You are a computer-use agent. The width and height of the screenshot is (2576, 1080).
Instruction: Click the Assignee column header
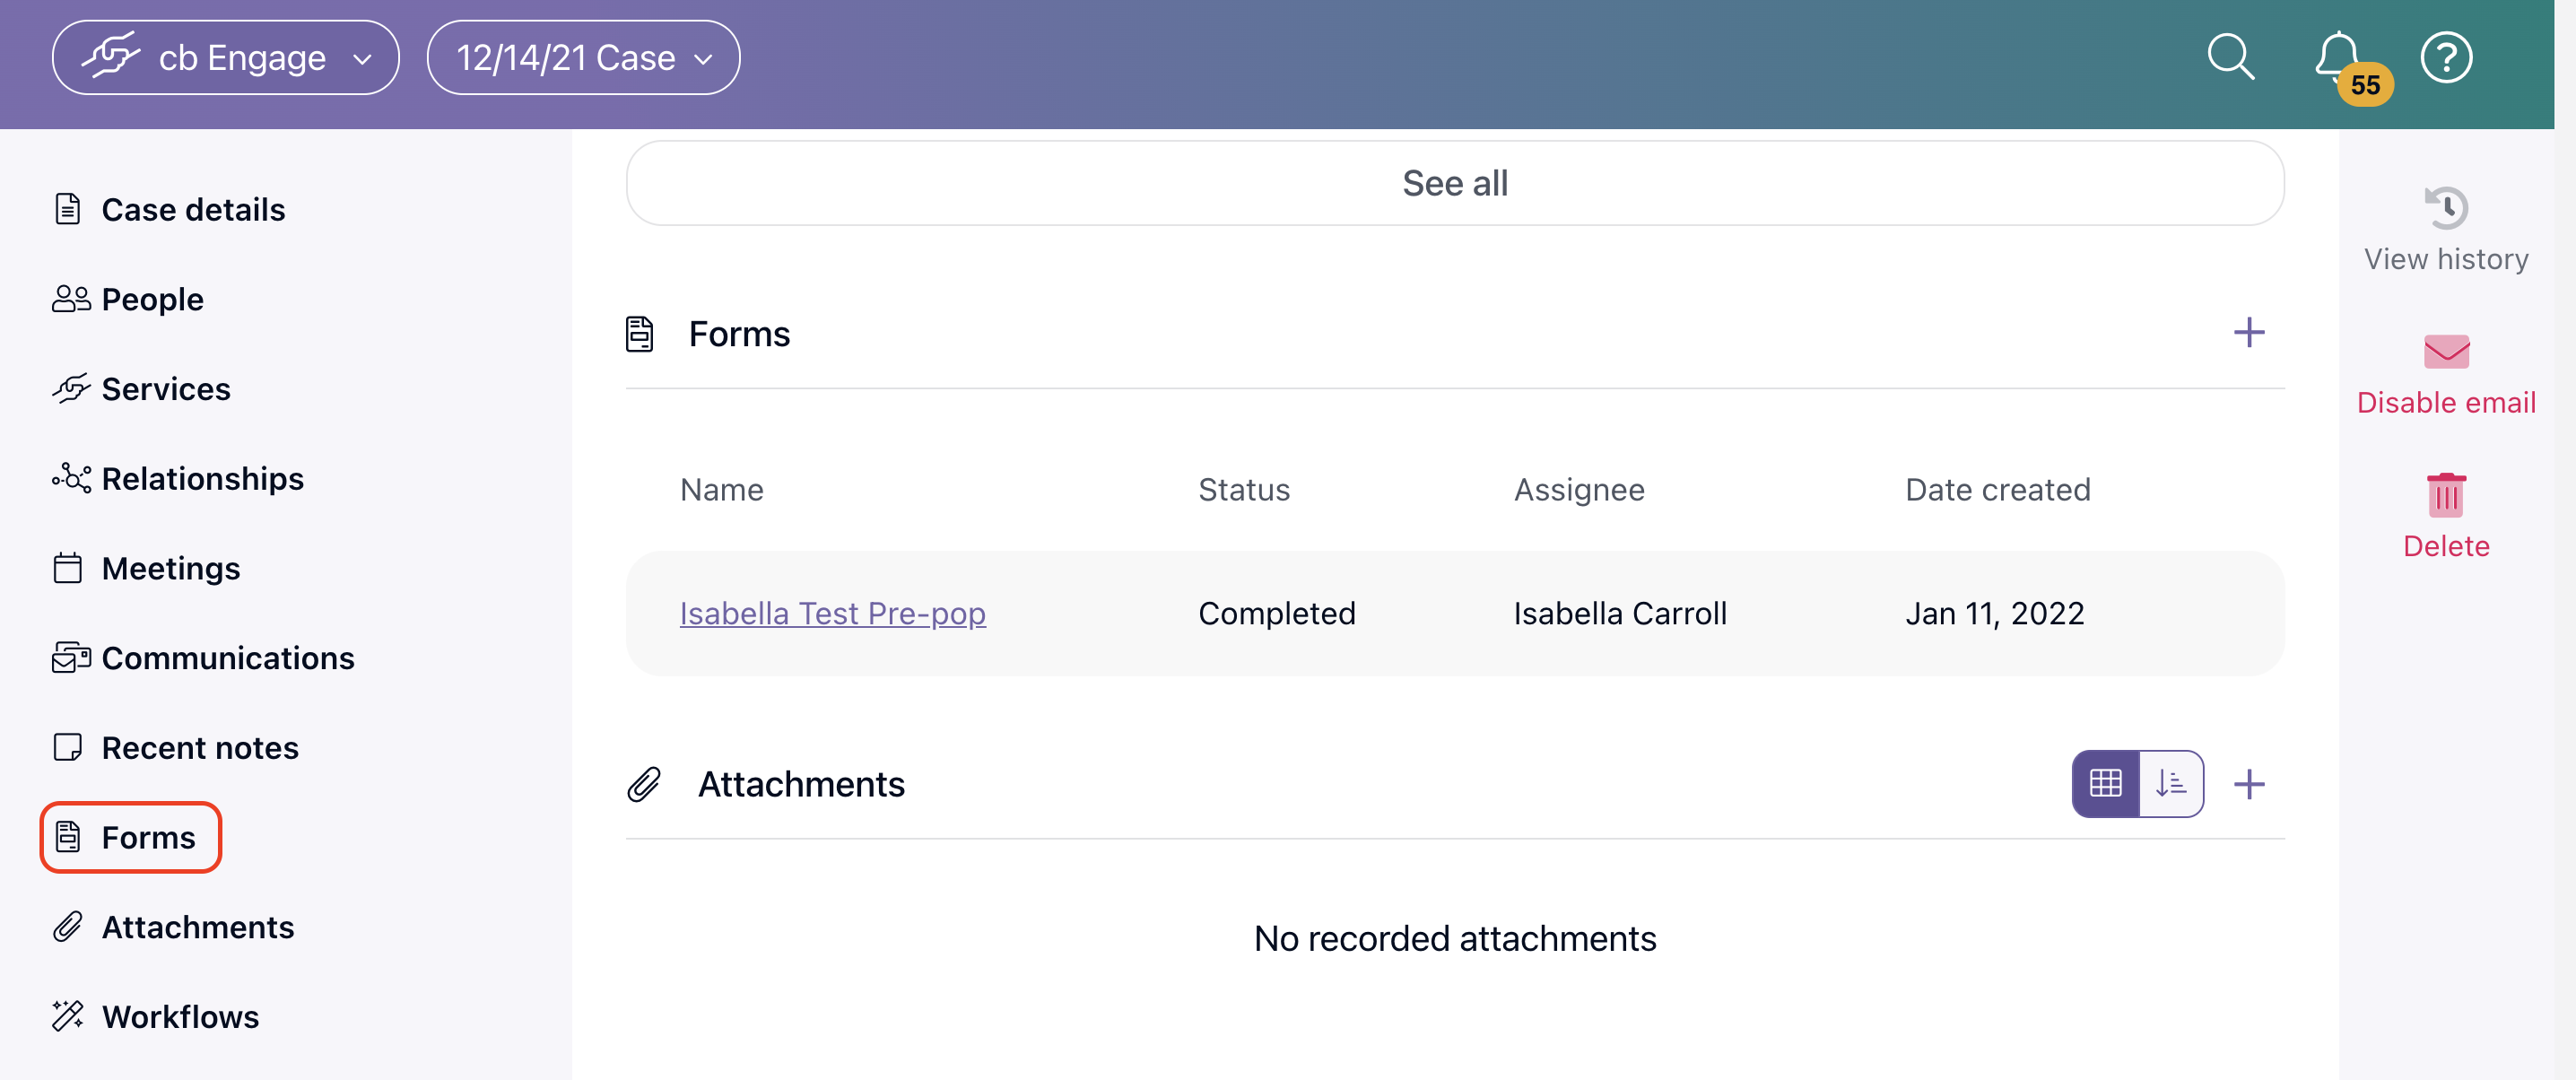coord(1578,489)
